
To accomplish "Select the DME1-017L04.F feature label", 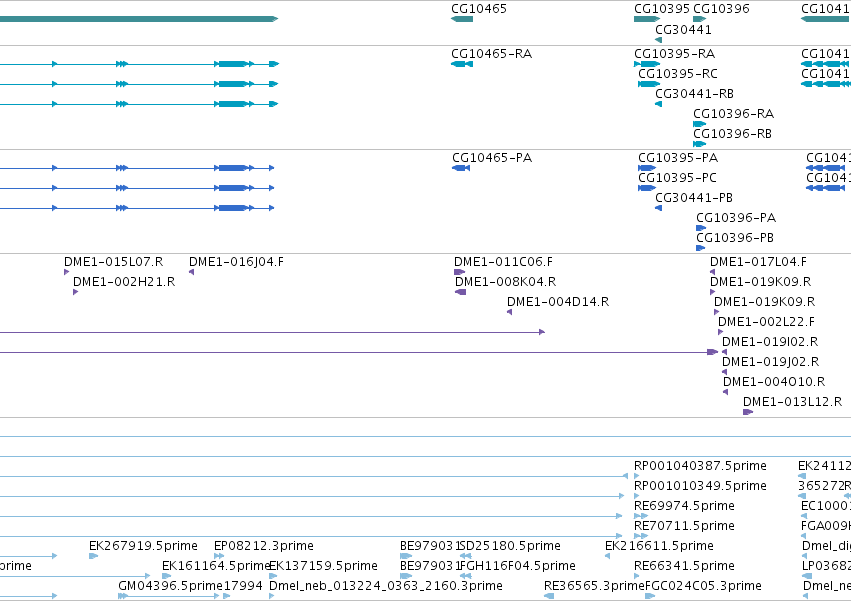I will click(x=758, y=262).
